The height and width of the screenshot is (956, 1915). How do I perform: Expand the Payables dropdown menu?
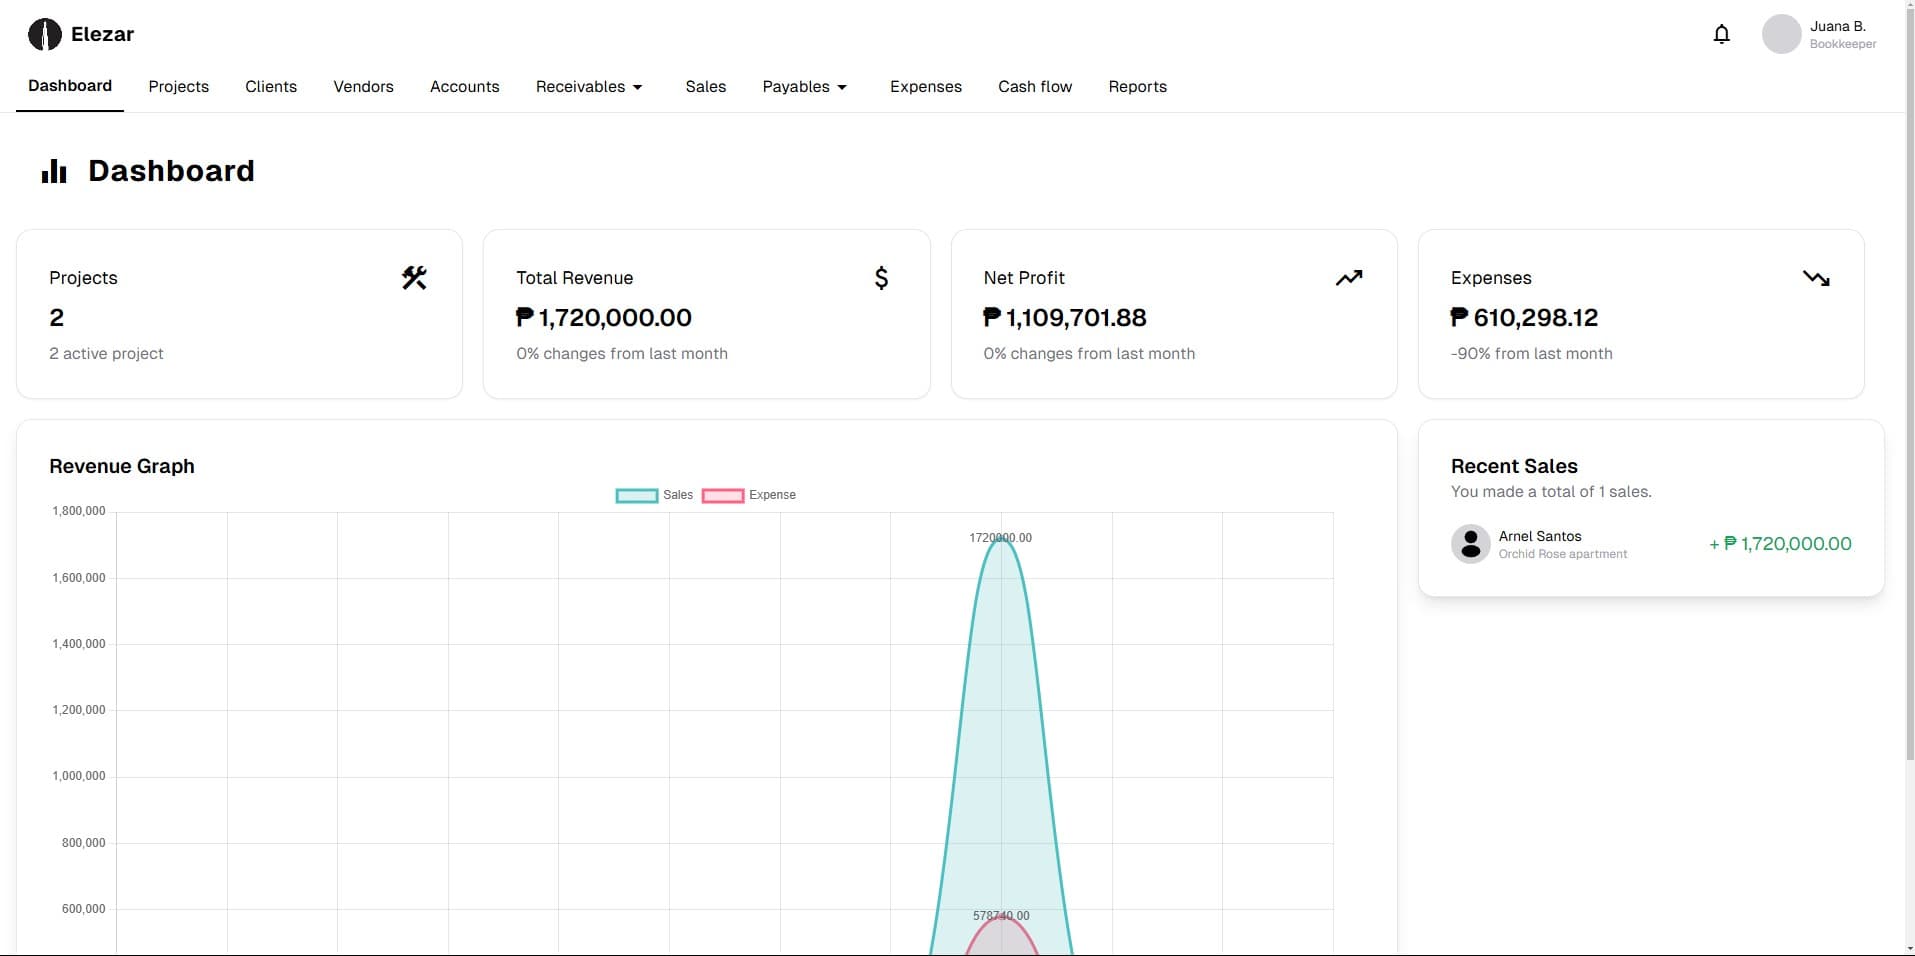805,87
